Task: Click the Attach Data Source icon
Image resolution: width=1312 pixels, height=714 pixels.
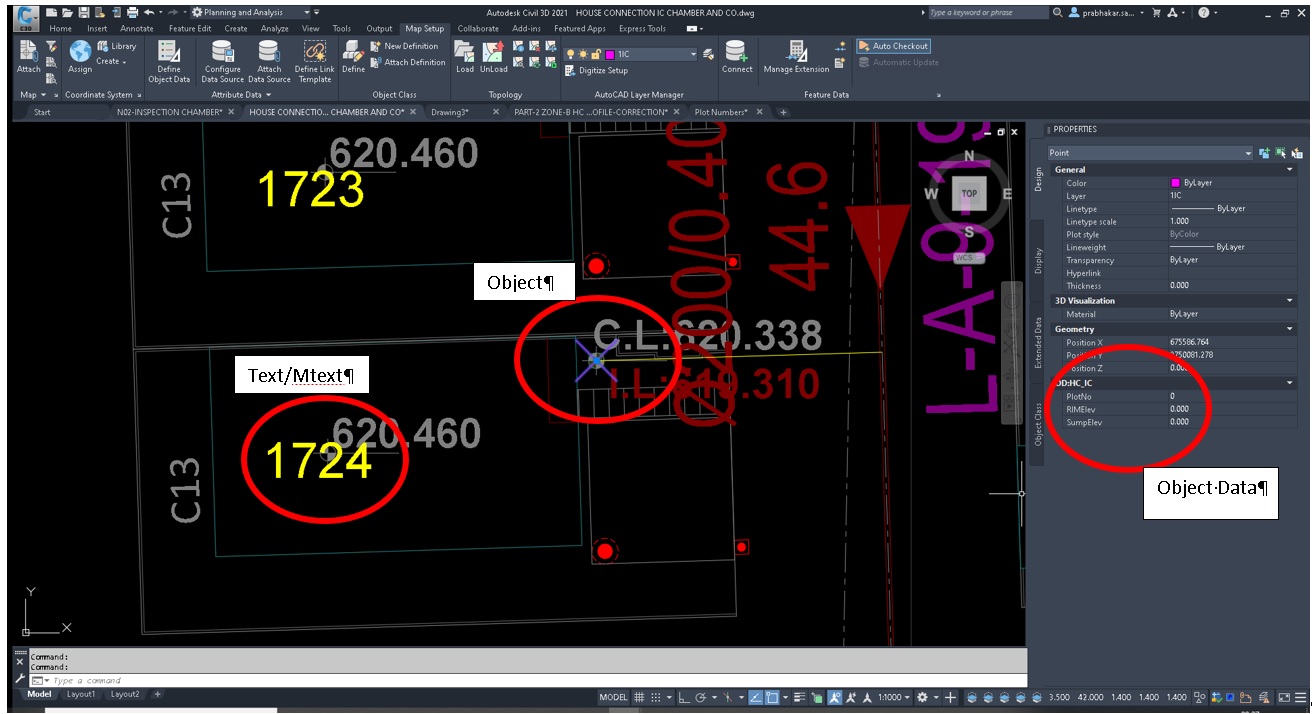Action: point(269,51)
